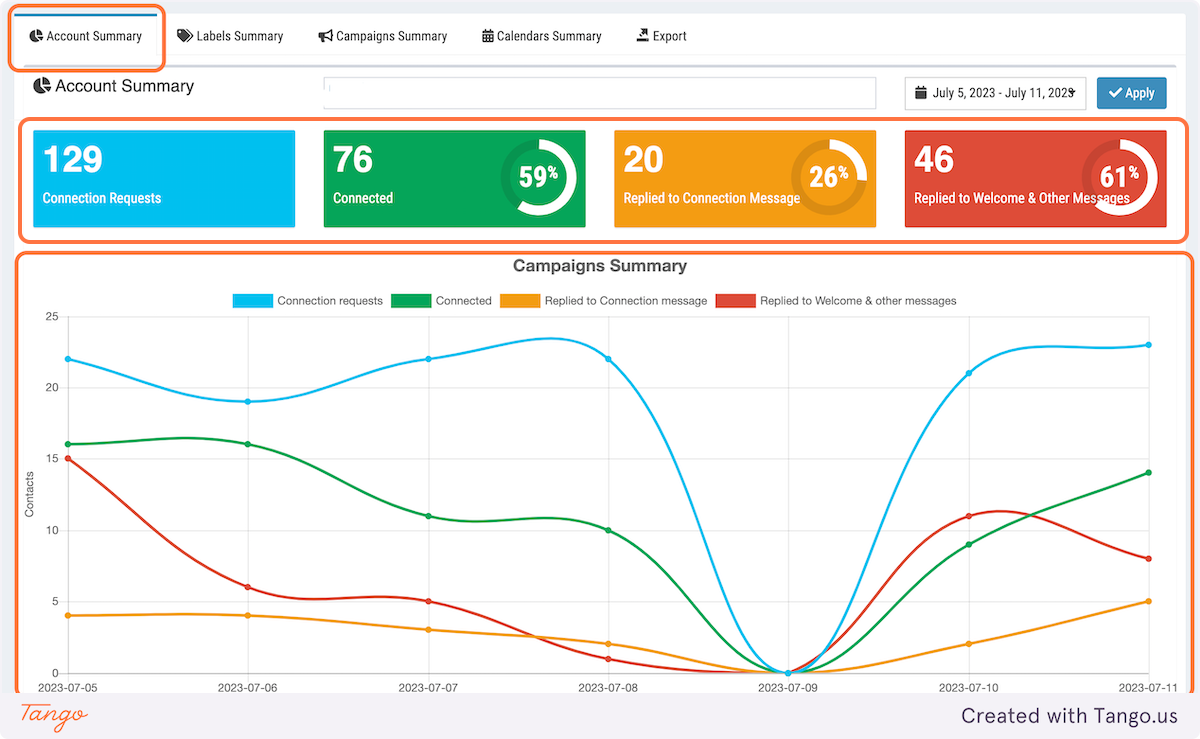Click the pie chart icon beside Account Summary heading
The image size is (1200, 739).
pyautogui.click(x=42, y=86)
